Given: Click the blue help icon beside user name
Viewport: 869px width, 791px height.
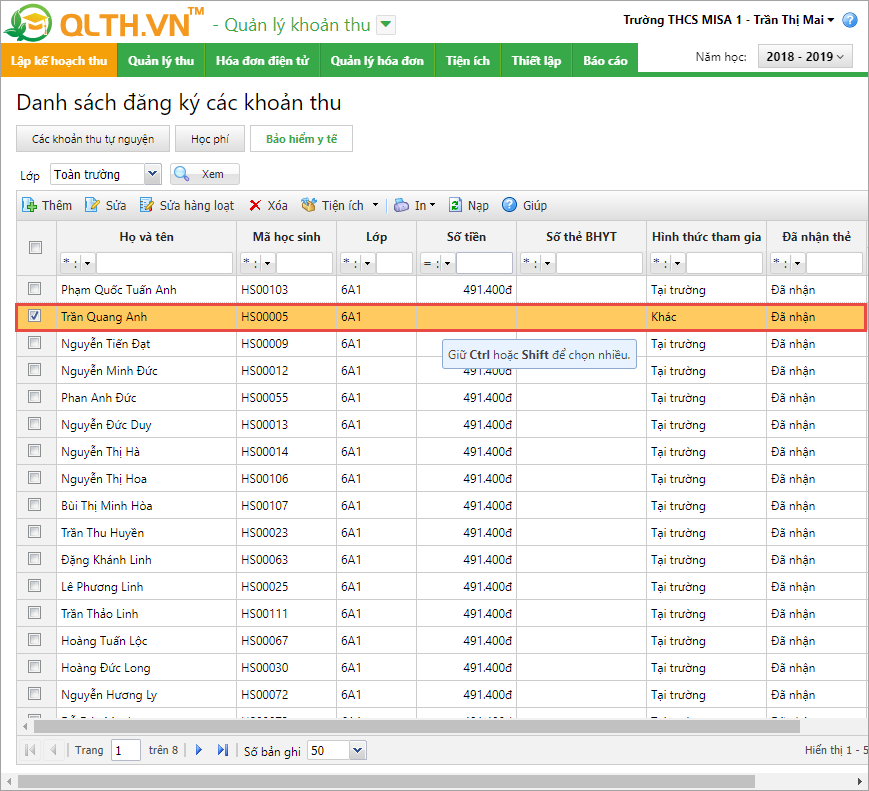Looking at the screenshot, I should coord(849,20).
